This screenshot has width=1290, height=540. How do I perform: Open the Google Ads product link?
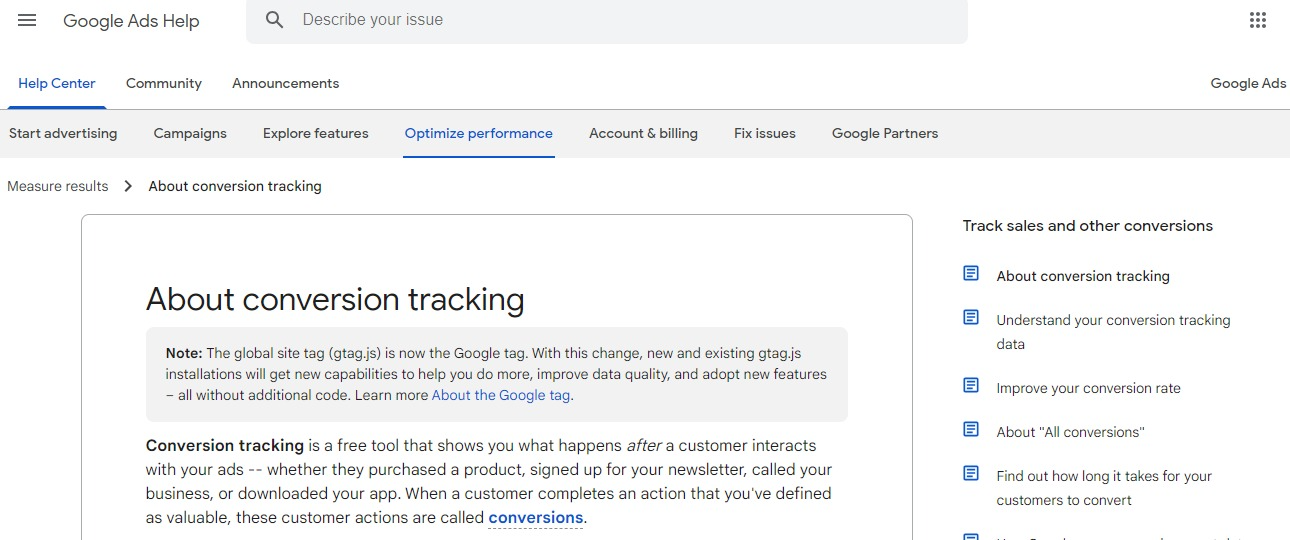(x=1247, y=84)
